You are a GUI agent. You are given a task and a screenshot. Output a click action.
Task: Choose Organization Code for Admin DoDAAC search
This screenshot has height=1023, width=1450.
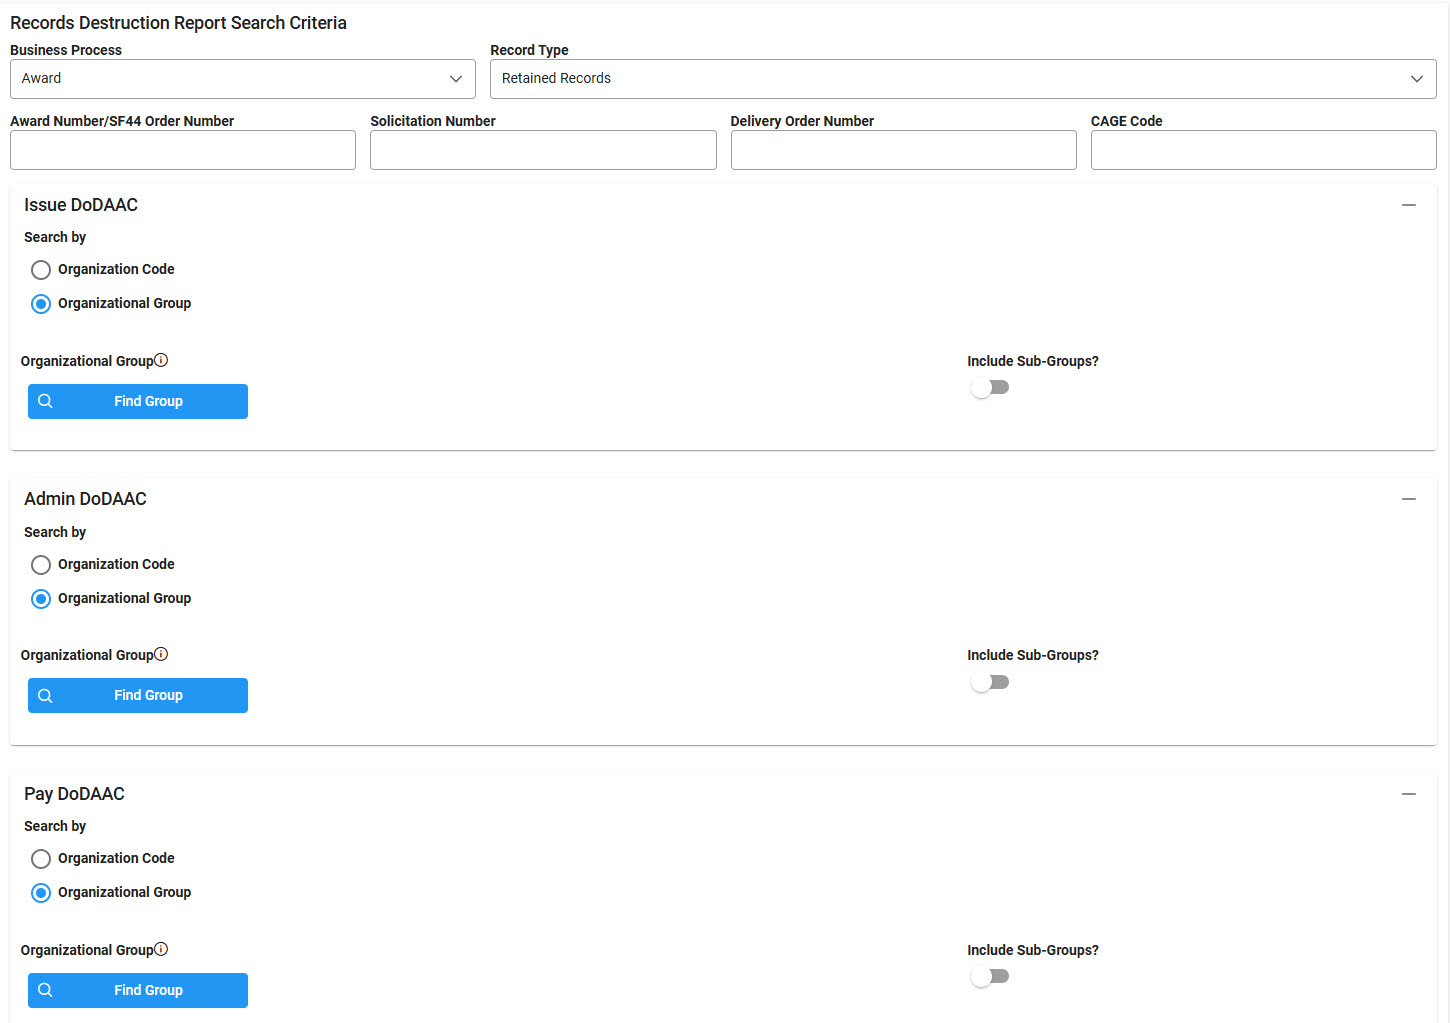(x=41, y=565)
